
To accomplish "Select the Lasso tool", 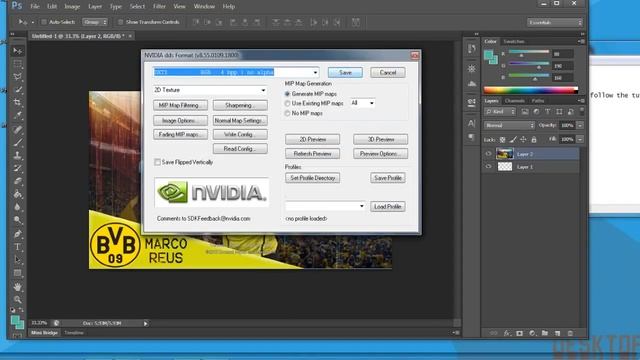I will point(17,77).
